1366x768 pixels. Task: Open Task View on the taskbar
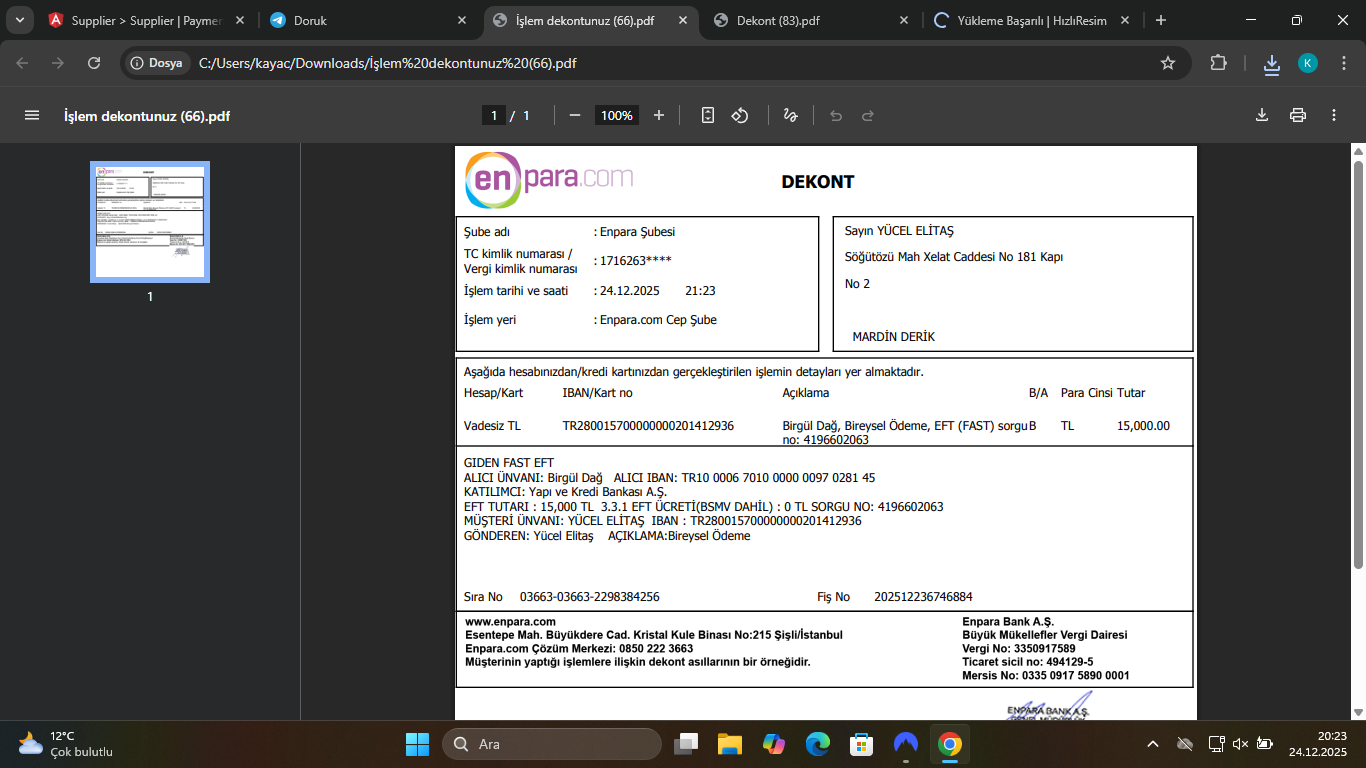click(x=686, y=744)
